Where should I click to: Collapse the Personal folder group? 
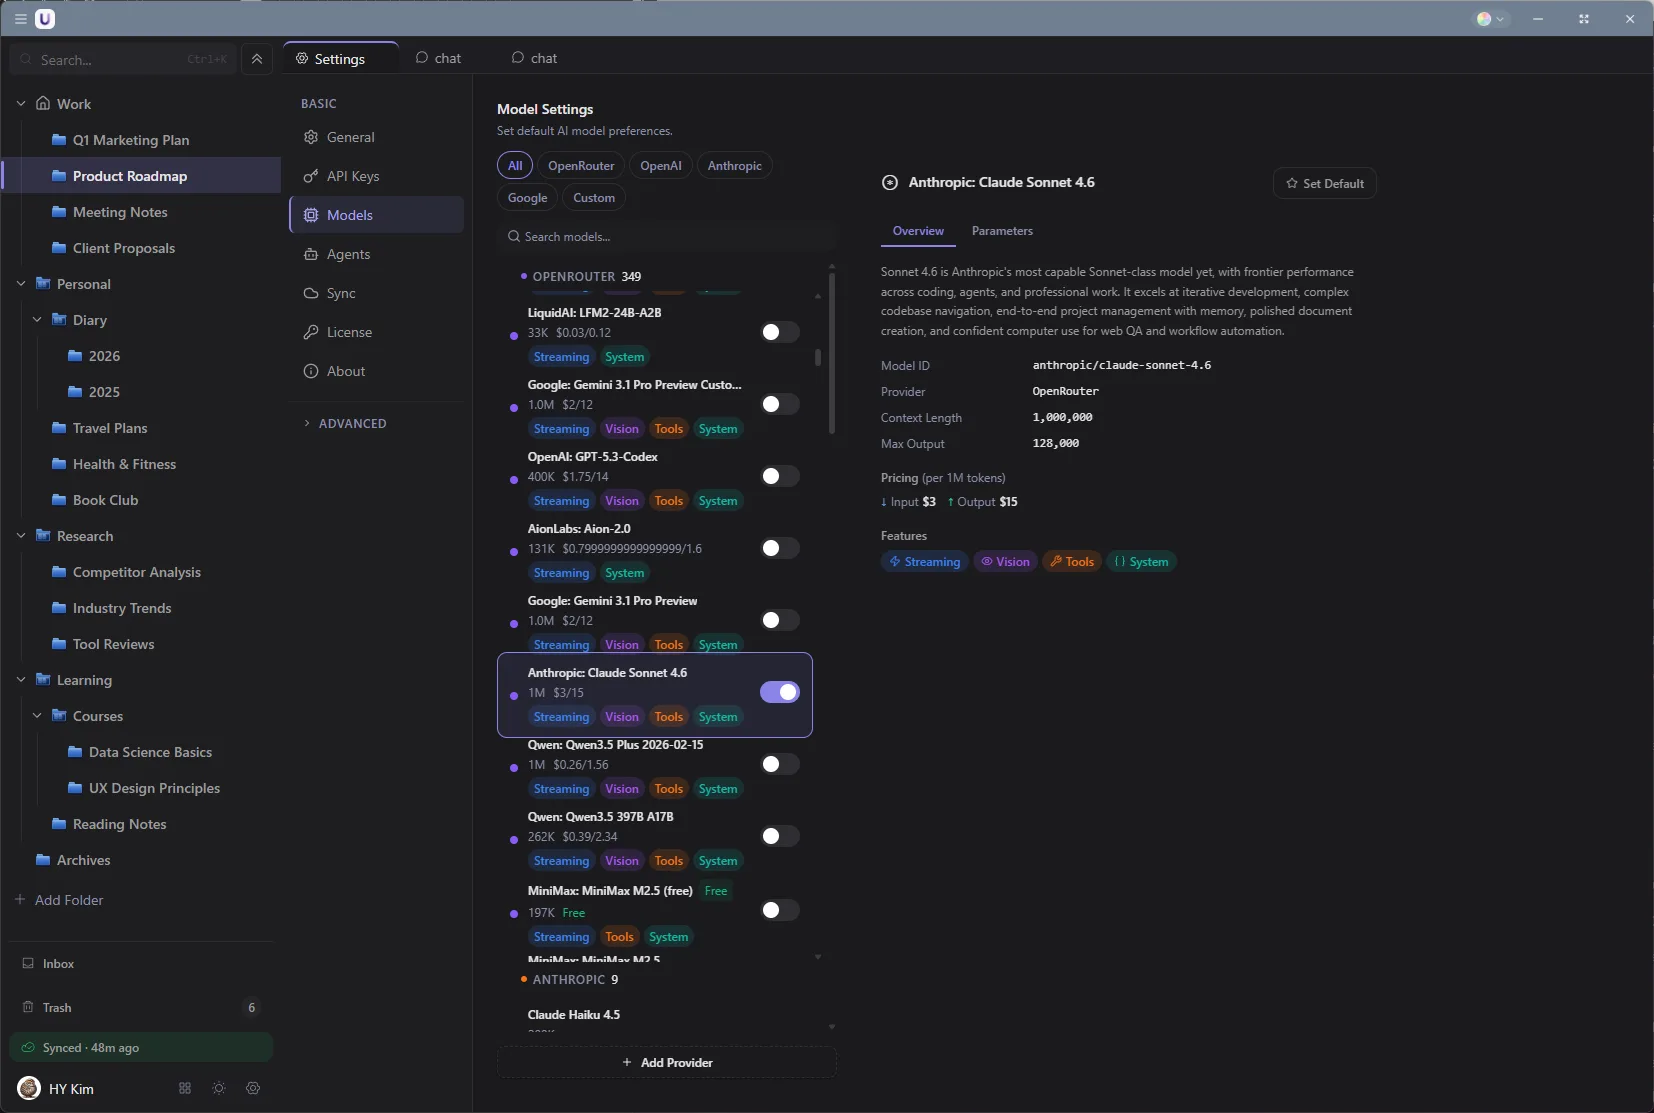20,284
